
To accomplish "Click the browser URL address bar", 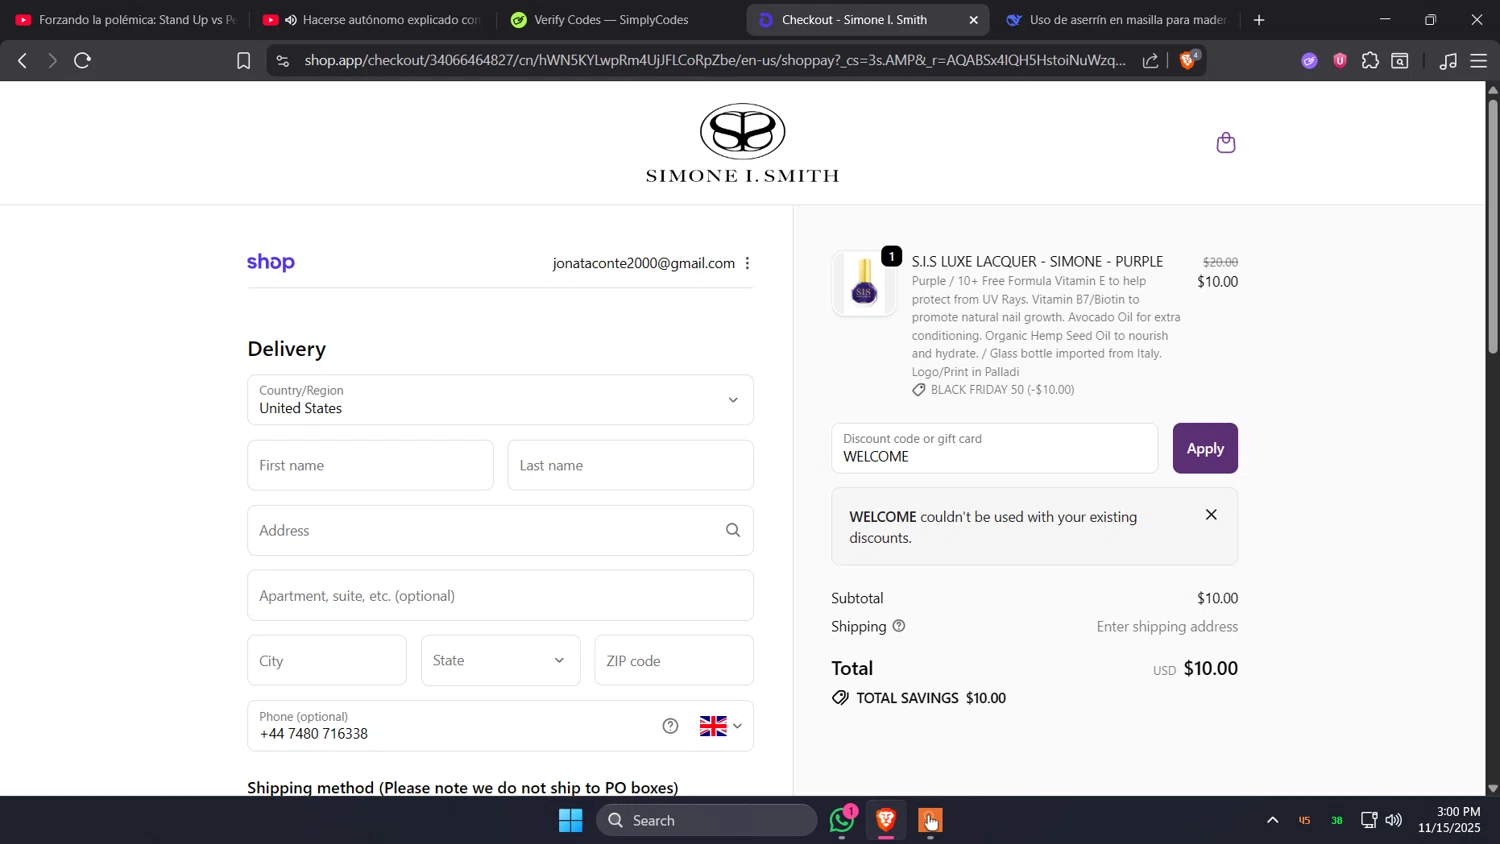I will [715, 61].
